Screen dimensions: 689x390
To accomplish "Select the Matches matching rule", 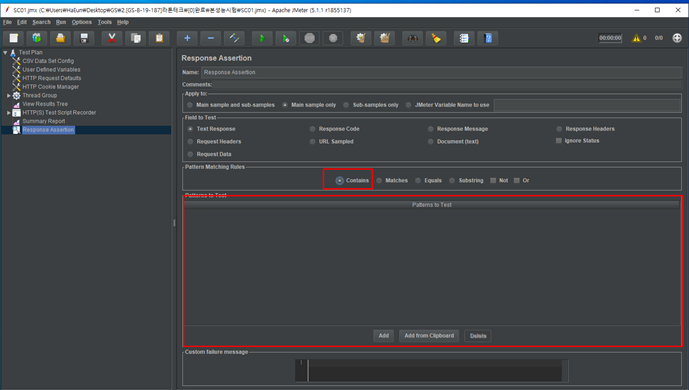I will [379, 181].
